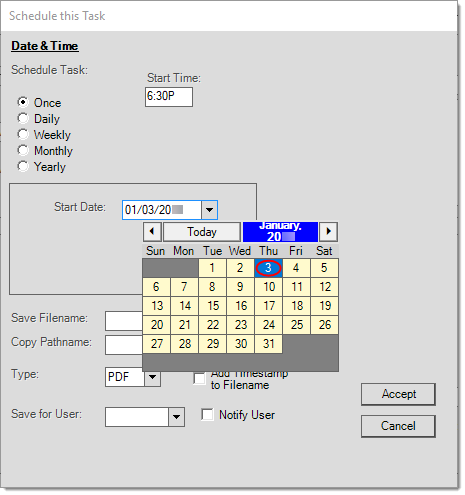Image resolution: width=465 pixels, height=495 pixels.
Task: Pick day 6 in calendar
Action: click(156, 287)
